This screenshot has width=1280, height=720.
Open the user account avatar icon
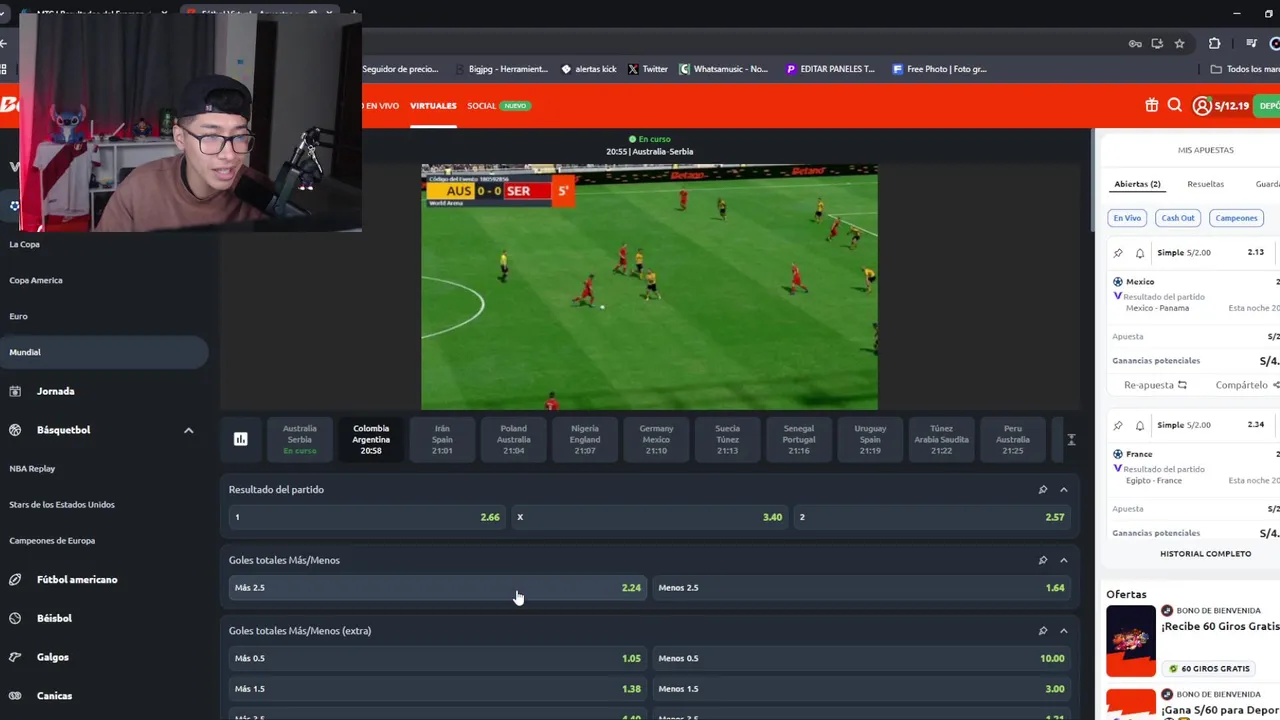point(1202,105)
